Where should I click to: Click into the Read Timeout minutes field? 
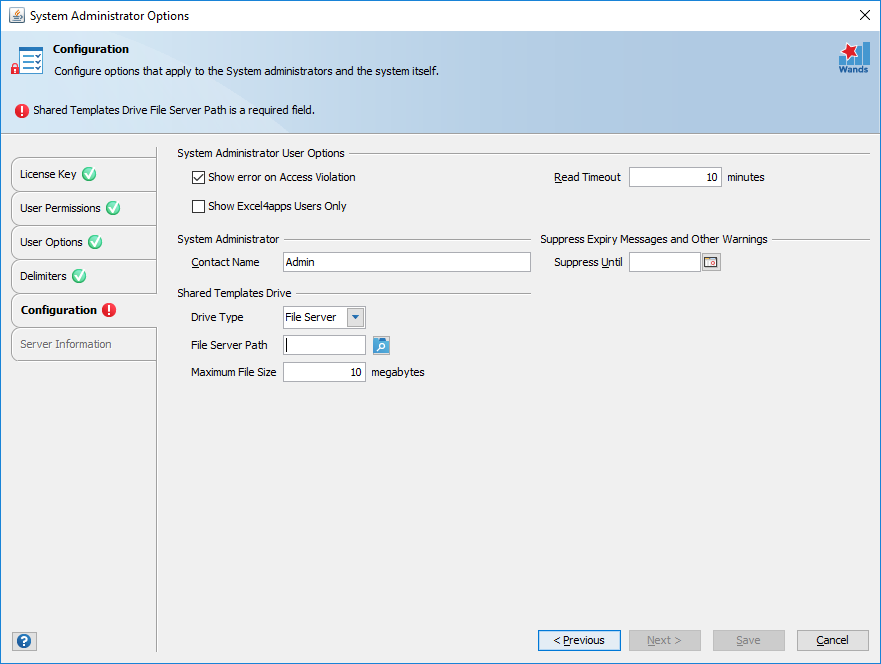coord(675,177)
